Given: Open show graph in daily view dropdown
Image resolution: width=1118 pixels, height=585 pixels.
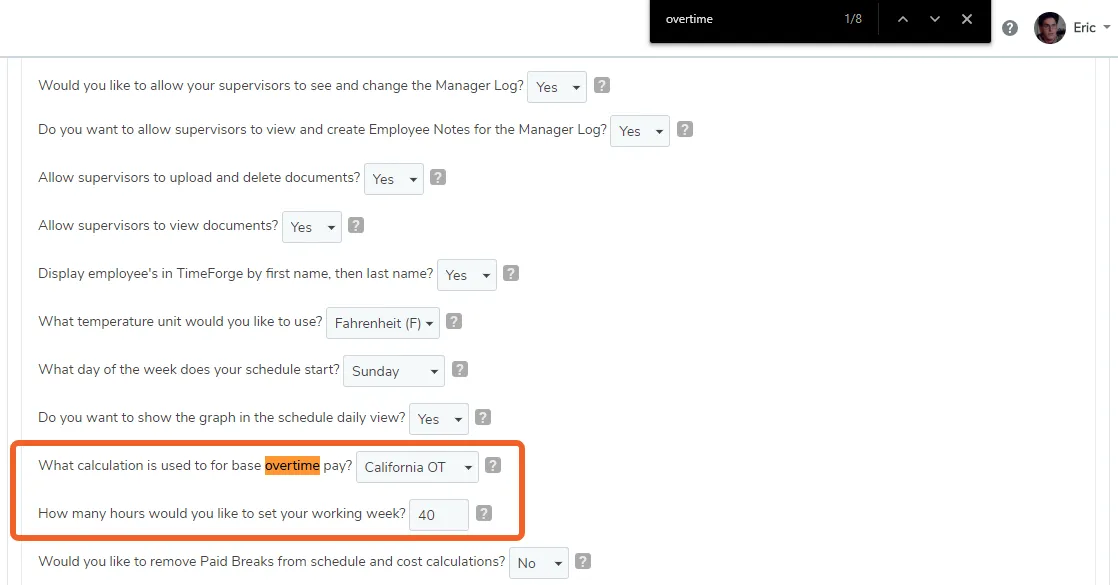Looking at the screenshot, I should pos(439,419).
